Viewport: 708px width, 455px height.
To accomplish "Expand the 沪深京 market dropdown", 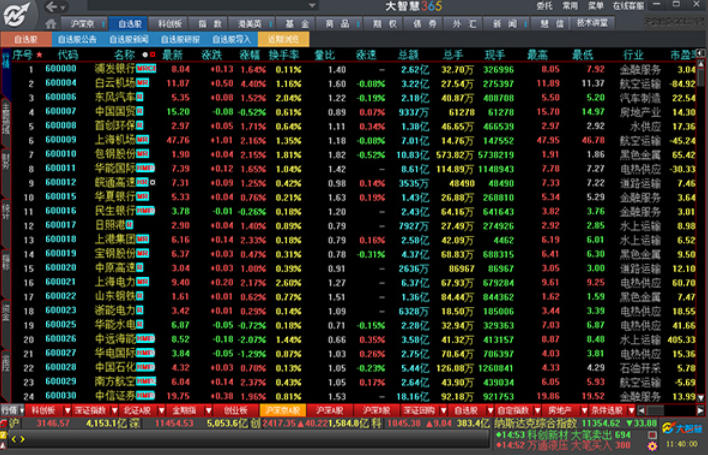I will click(x=84, y=22).
